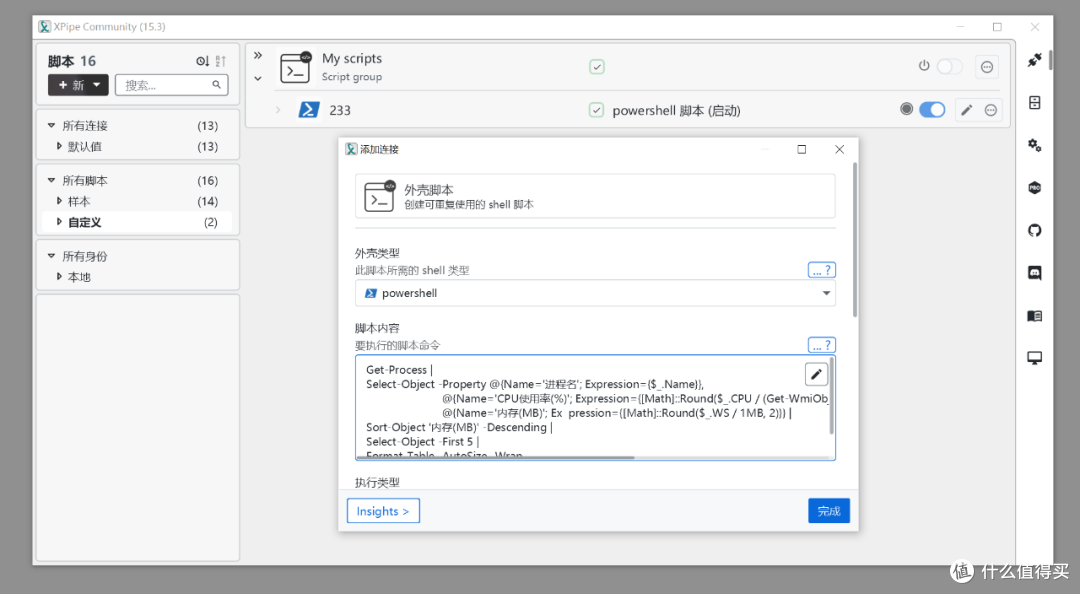Click the dialog's vertical scrollbar

coord(855,239)
